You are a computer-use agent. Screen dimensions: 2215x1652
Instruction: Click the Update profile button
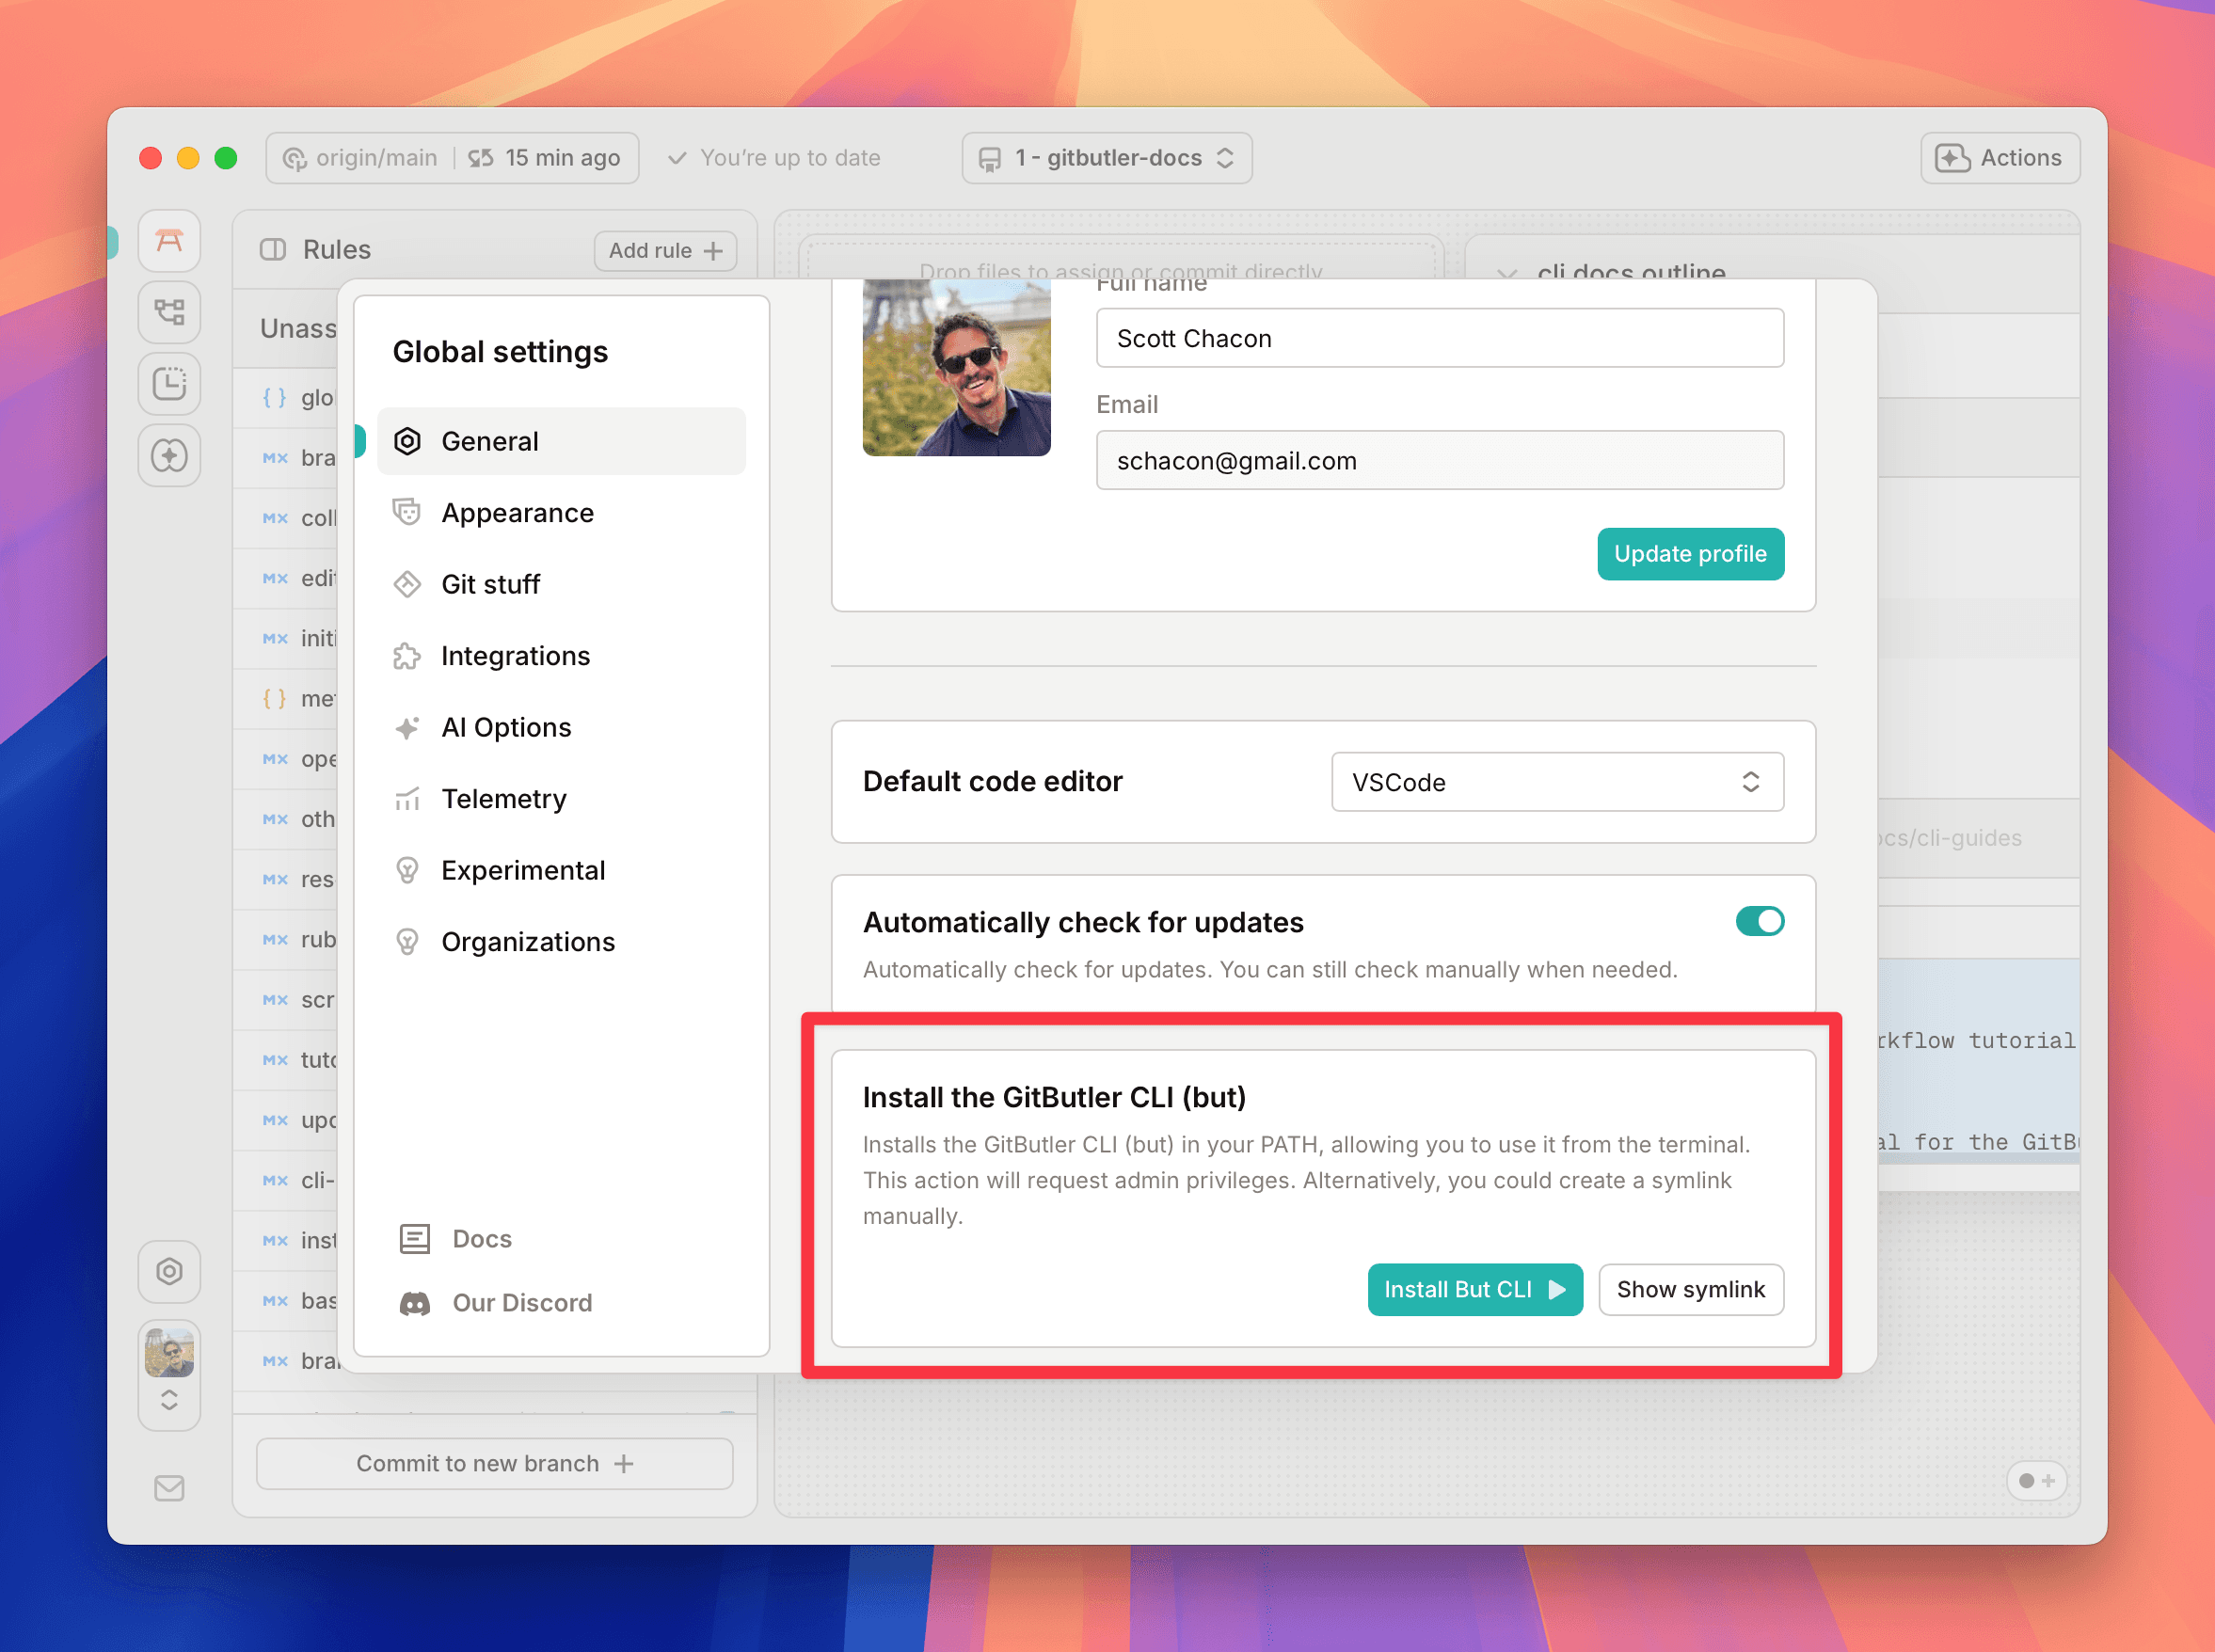[1690, 554]
